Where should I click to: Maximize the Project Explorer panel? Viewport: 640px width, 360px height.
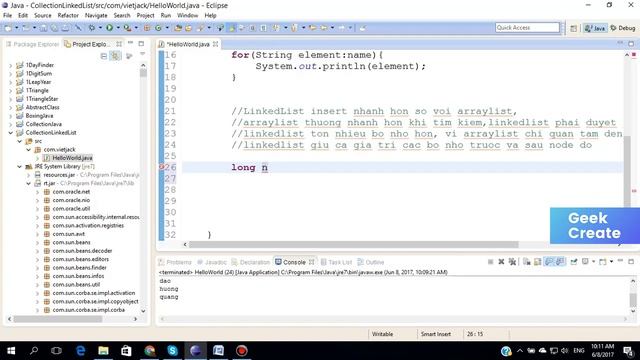141,43
